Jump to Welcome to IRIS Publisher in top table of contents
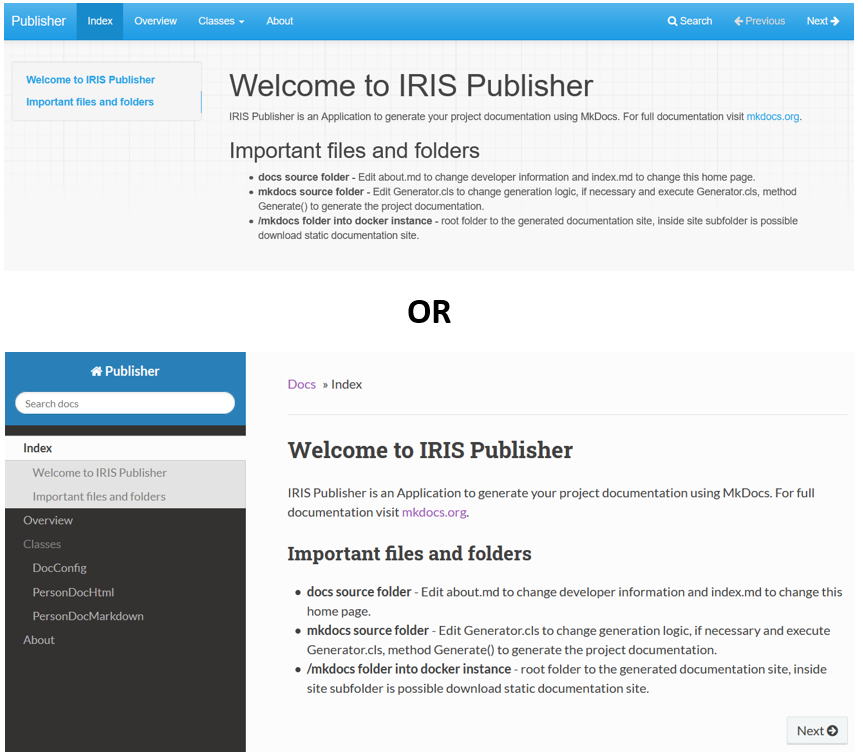 [90, 80]
